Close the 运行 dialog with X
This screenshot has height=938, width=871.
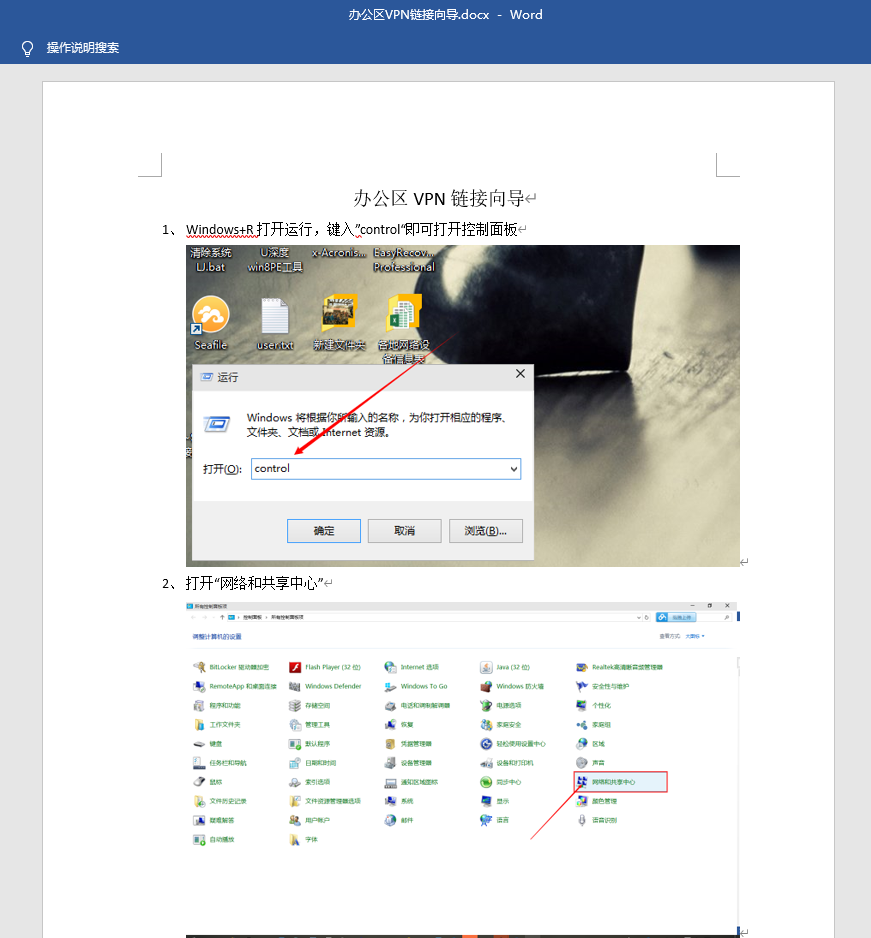pos(520,373)
